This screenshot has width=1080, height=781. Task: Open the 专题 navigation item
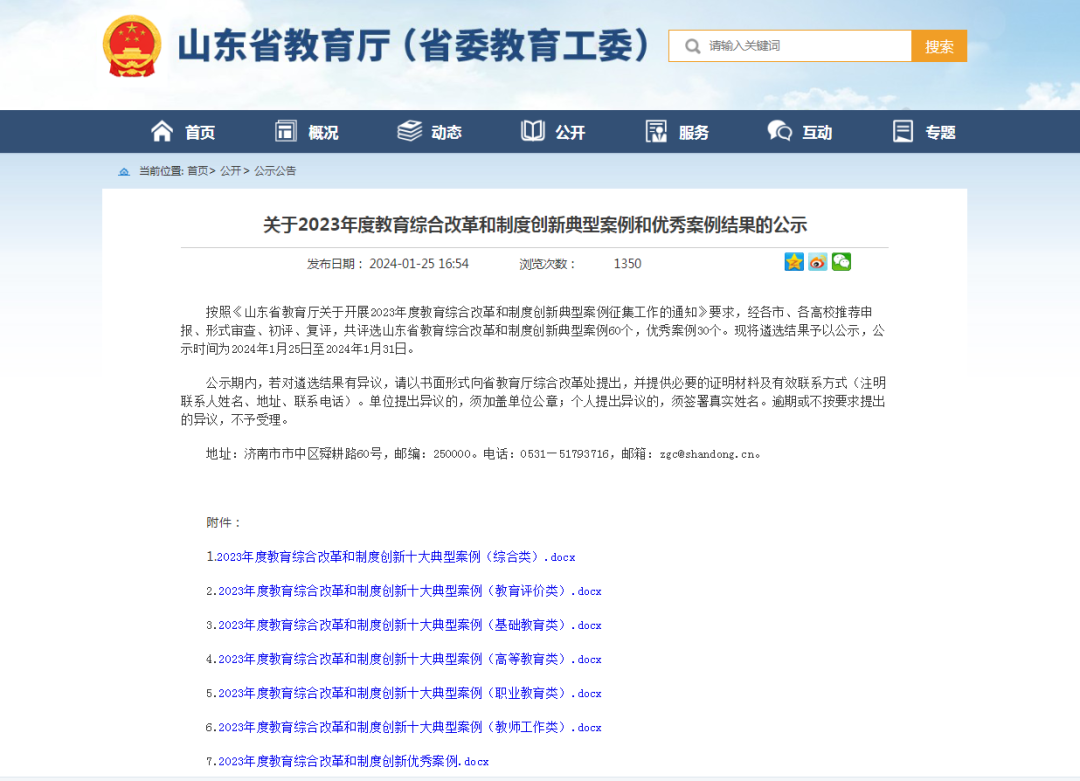point(940,132)
